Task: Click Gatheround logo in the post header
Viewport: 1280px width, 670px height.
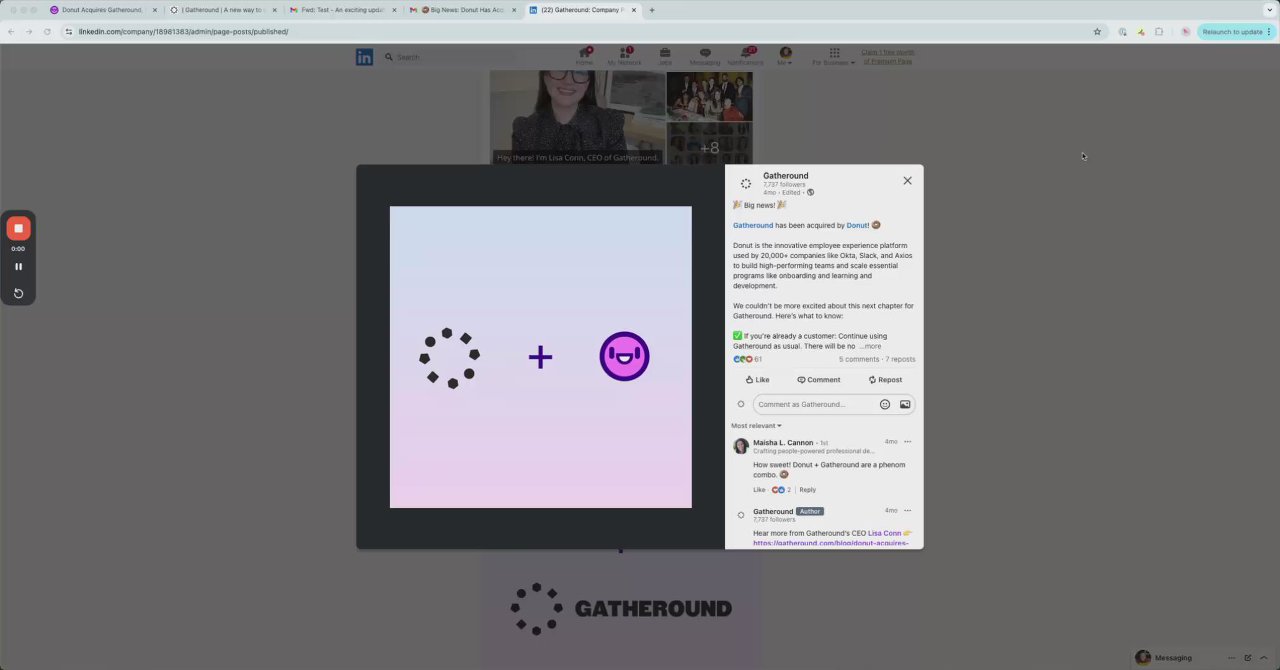Action: 745,183
